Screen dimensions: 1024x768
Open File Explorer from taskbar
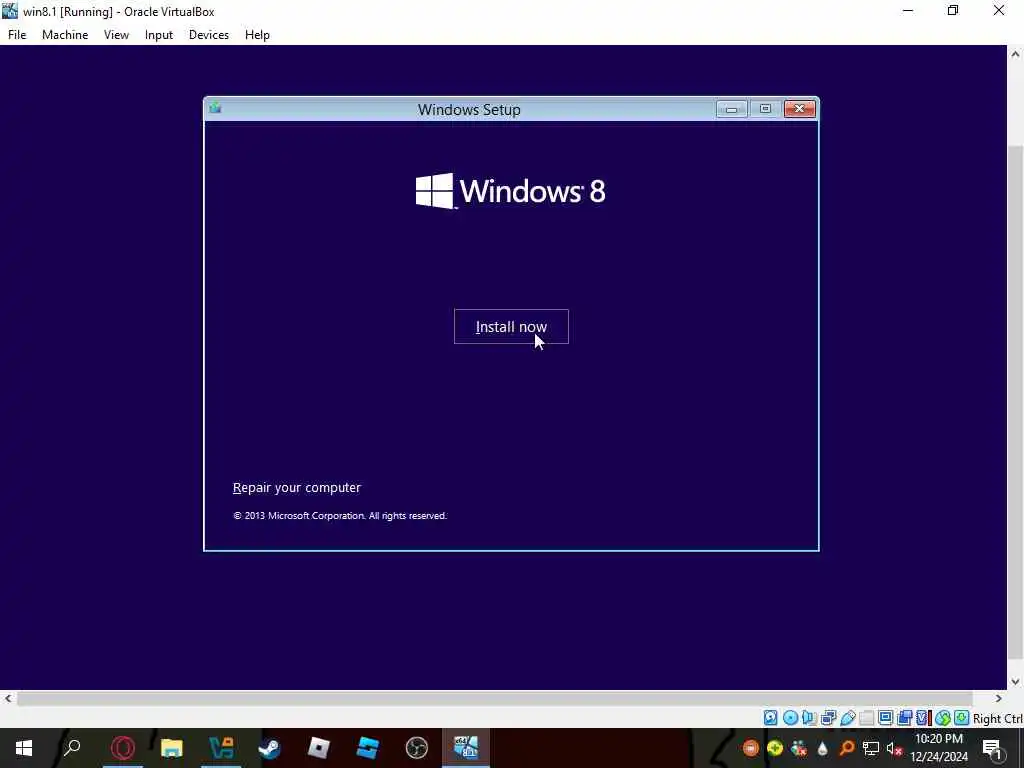pos(172,748)
